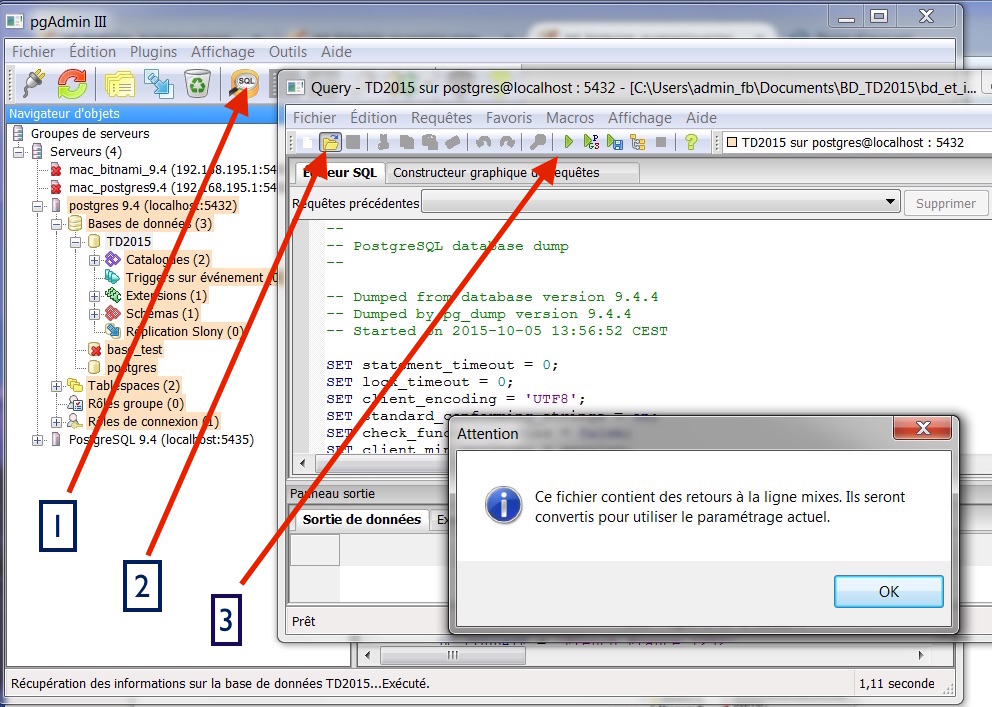Expand the Schémas (1) node
The width and height of the screenshot is (992, 707).
coord(95,314)
